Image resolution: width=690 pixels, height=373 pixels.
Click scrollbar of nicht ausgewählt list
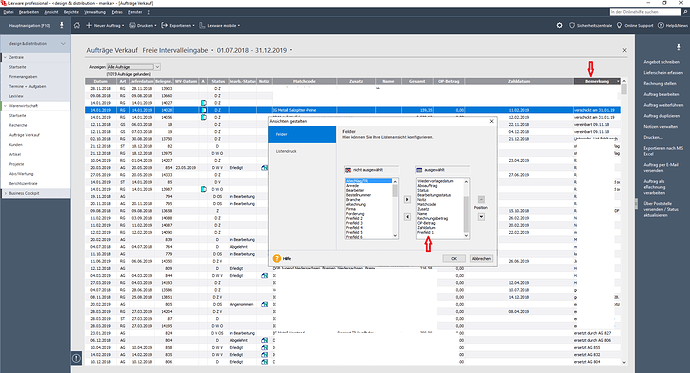pos(395,209)
